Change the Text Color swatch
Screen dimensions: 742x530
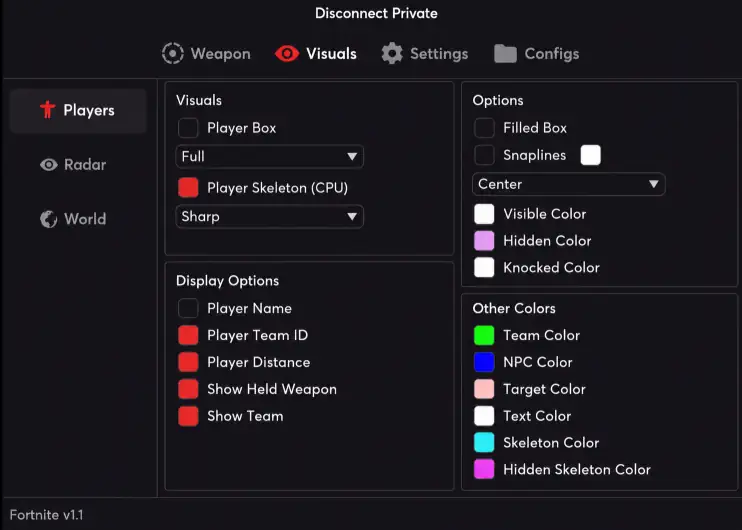point(484,416)
